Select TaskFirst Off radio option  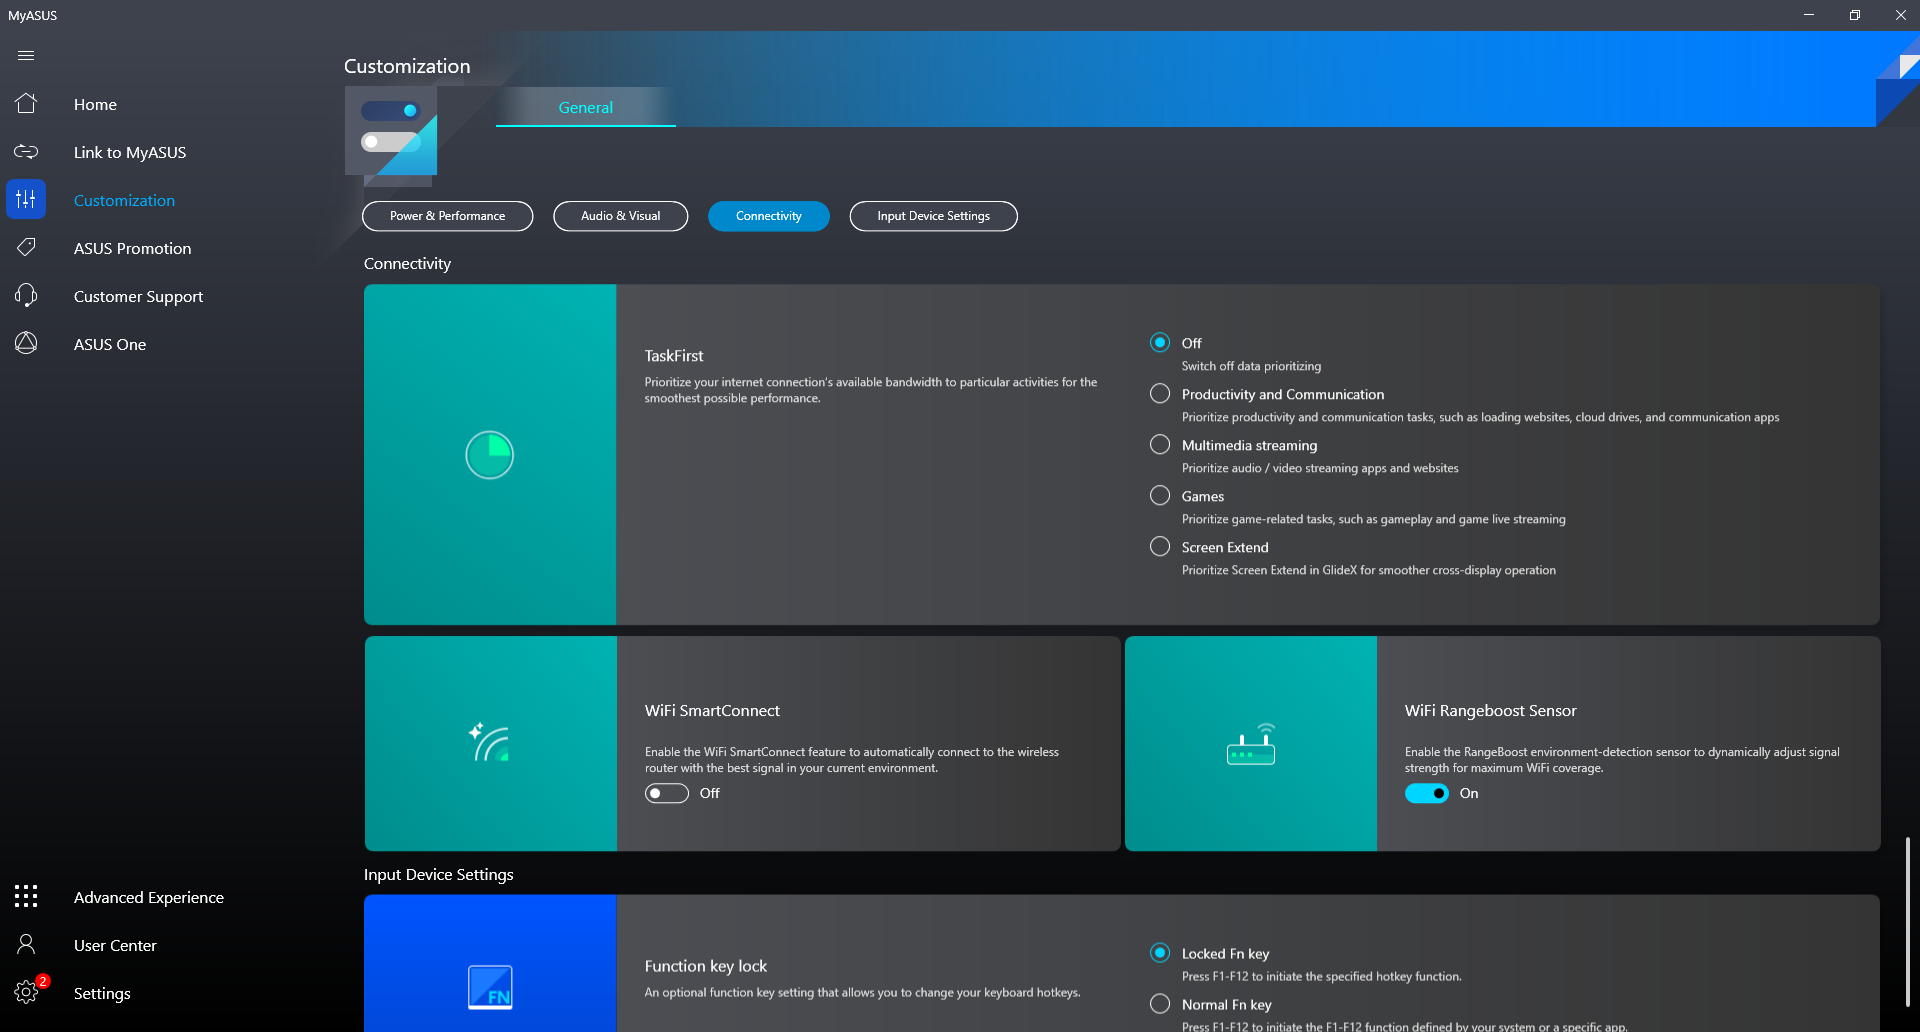[1160, 343]
